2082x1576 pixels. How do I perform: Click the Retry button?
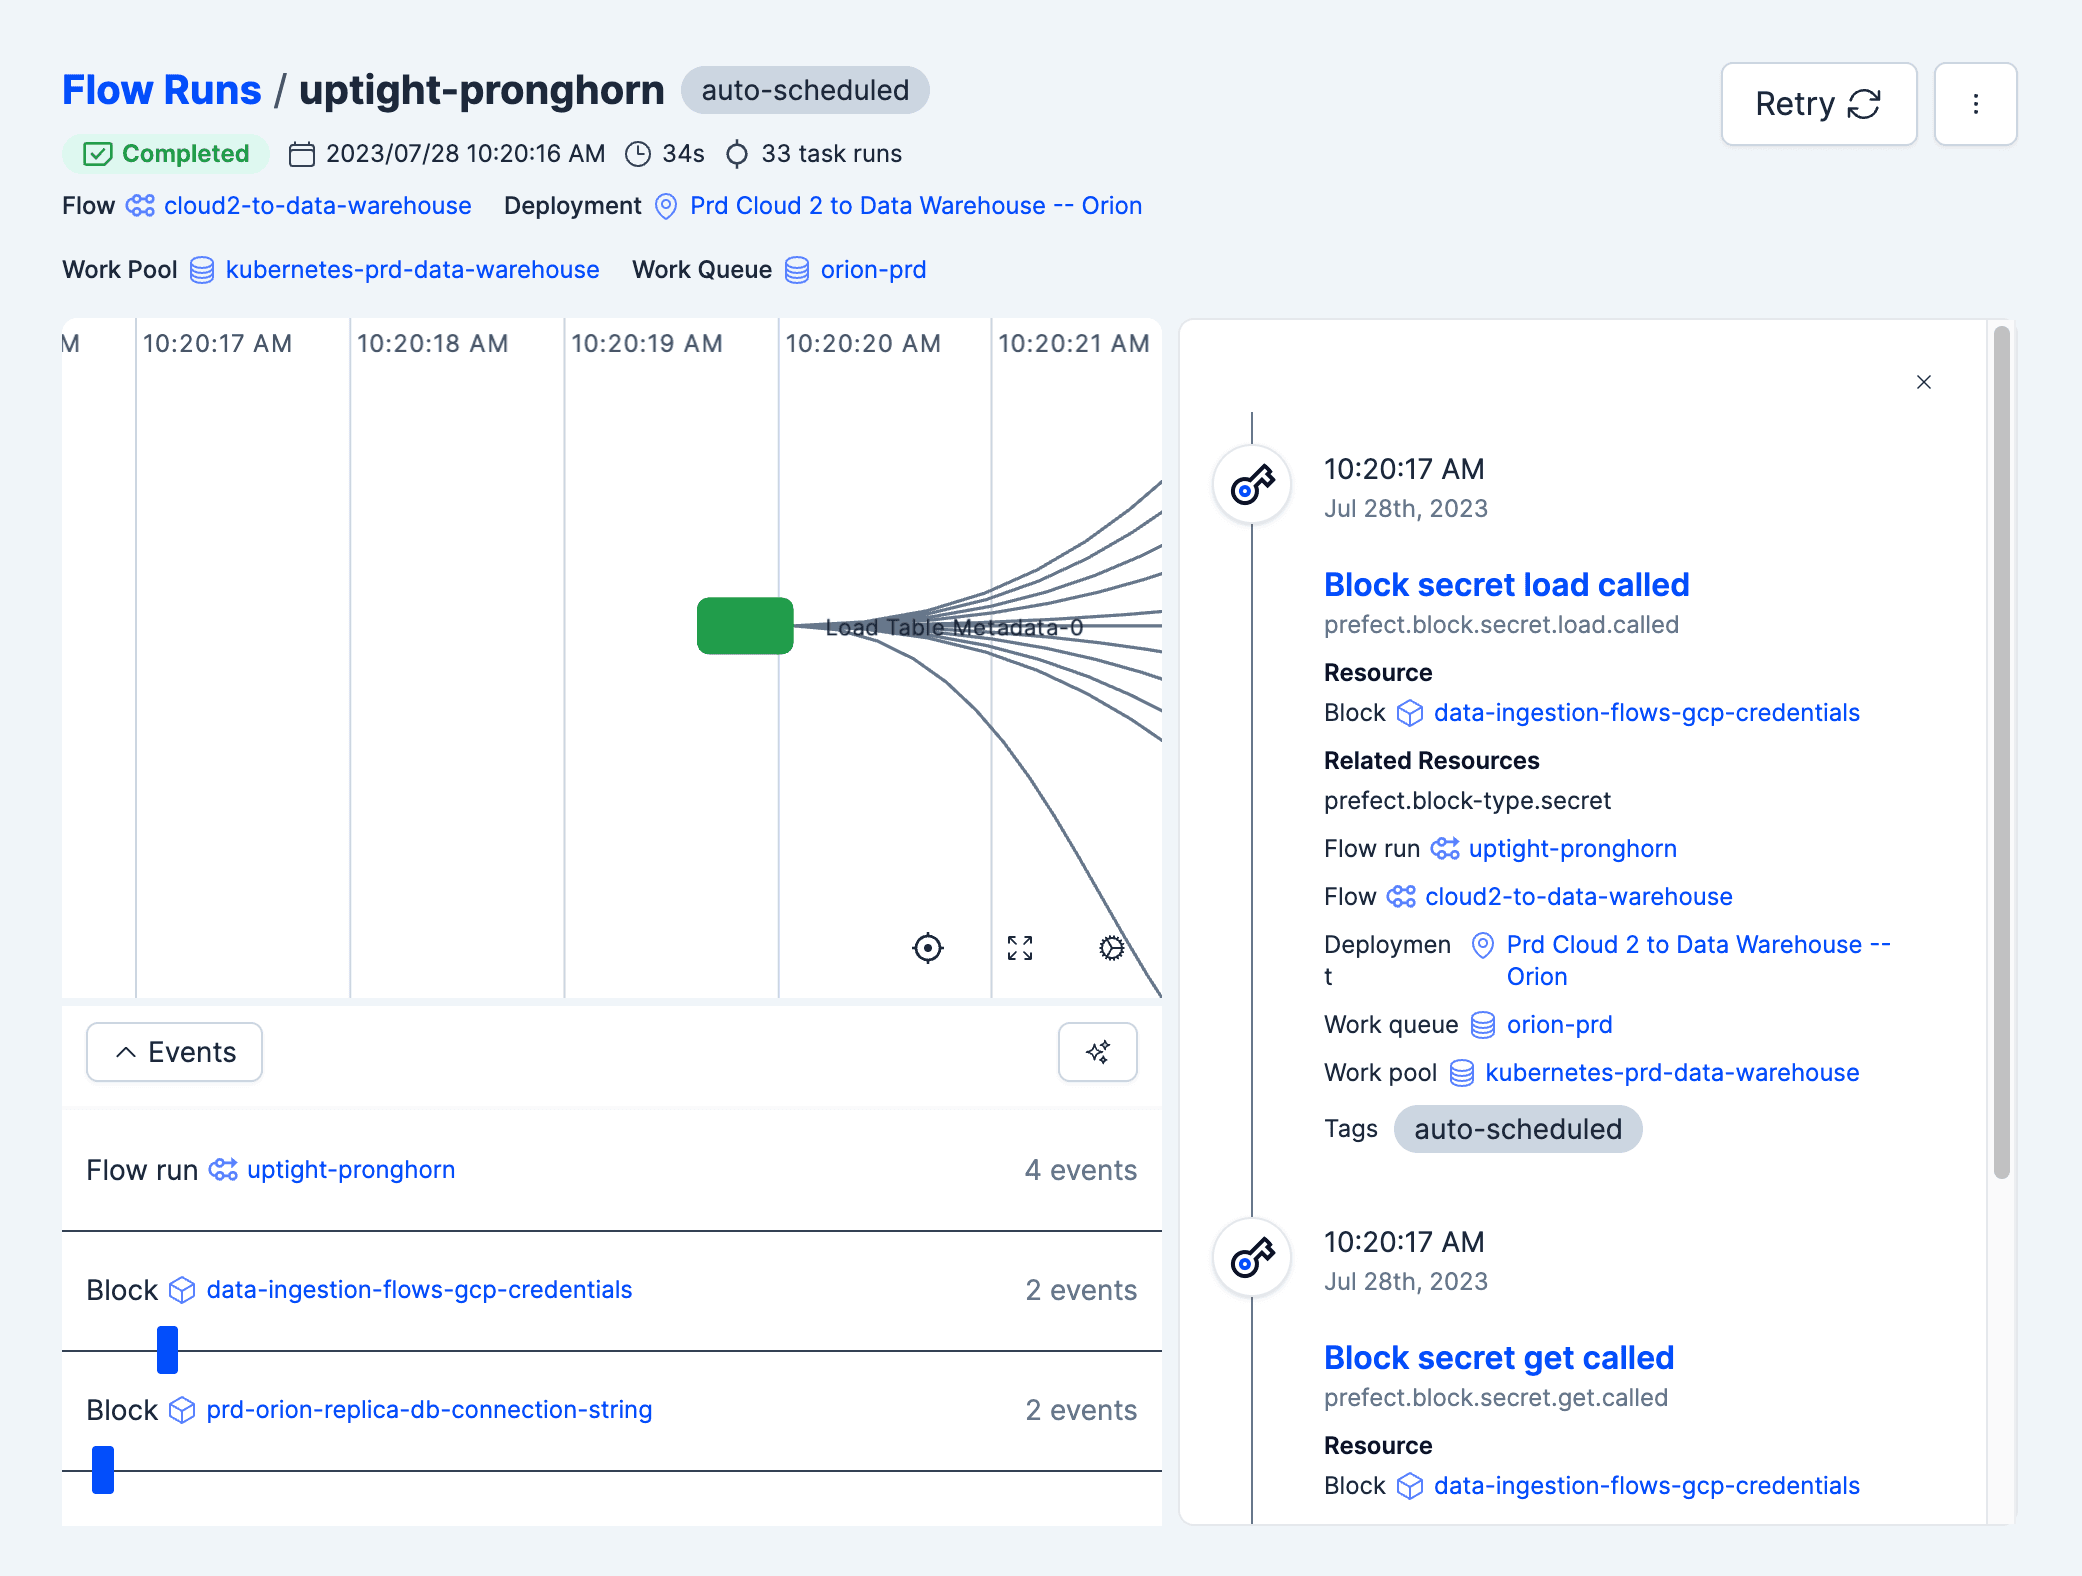[1817, 104]
